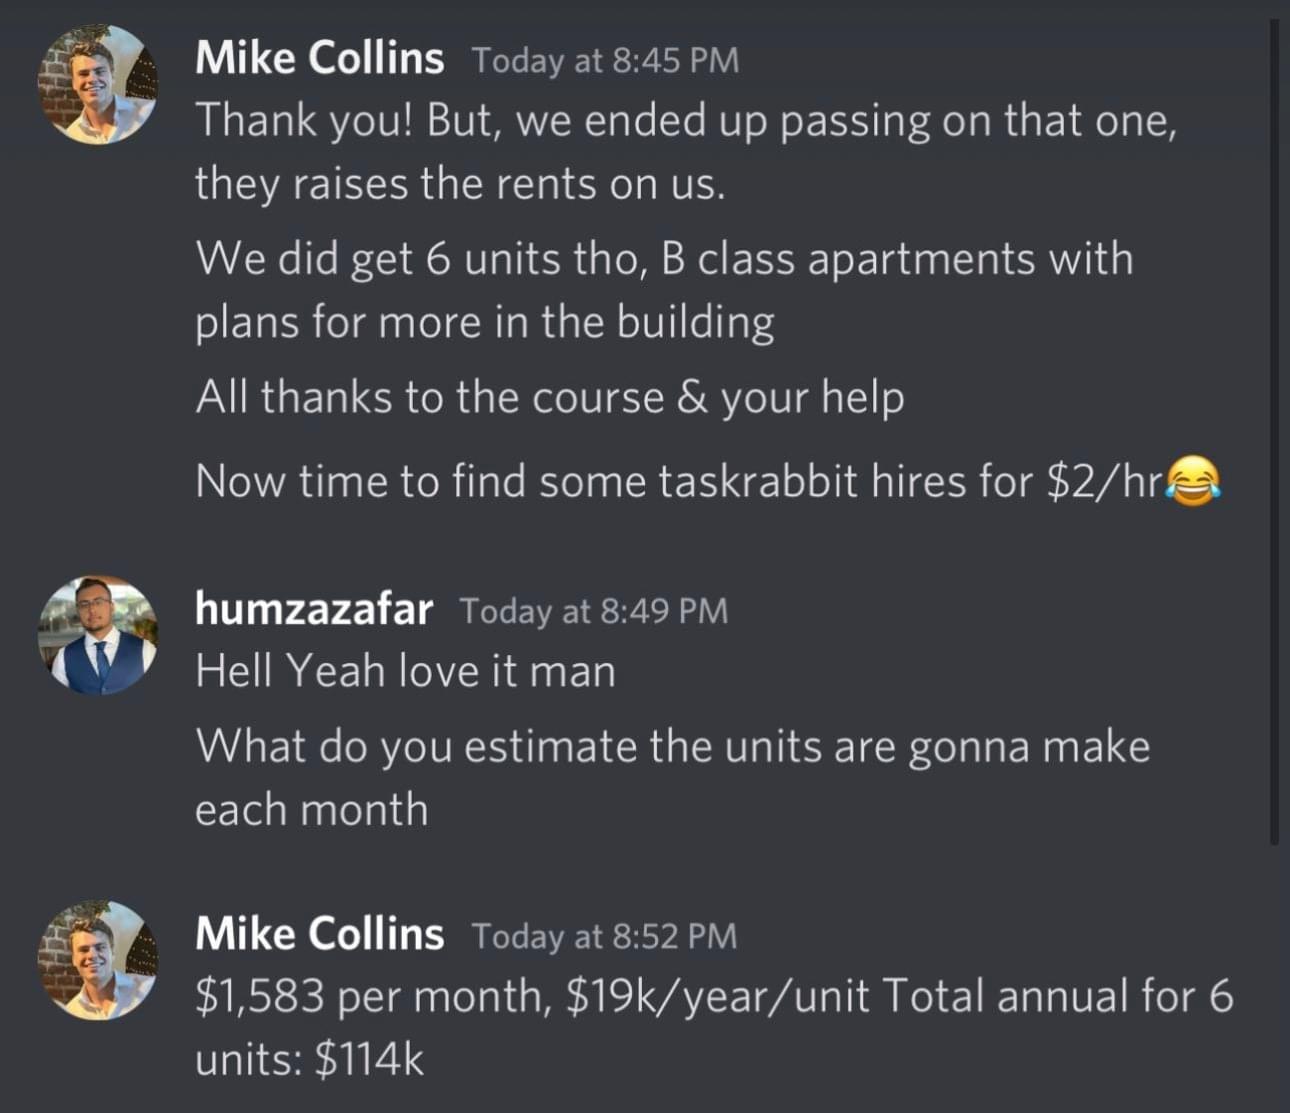Click the 'What do you estimate the units' message
Image resolution: width=1290 pixels, height=1113 pixels.
point(672,777)
